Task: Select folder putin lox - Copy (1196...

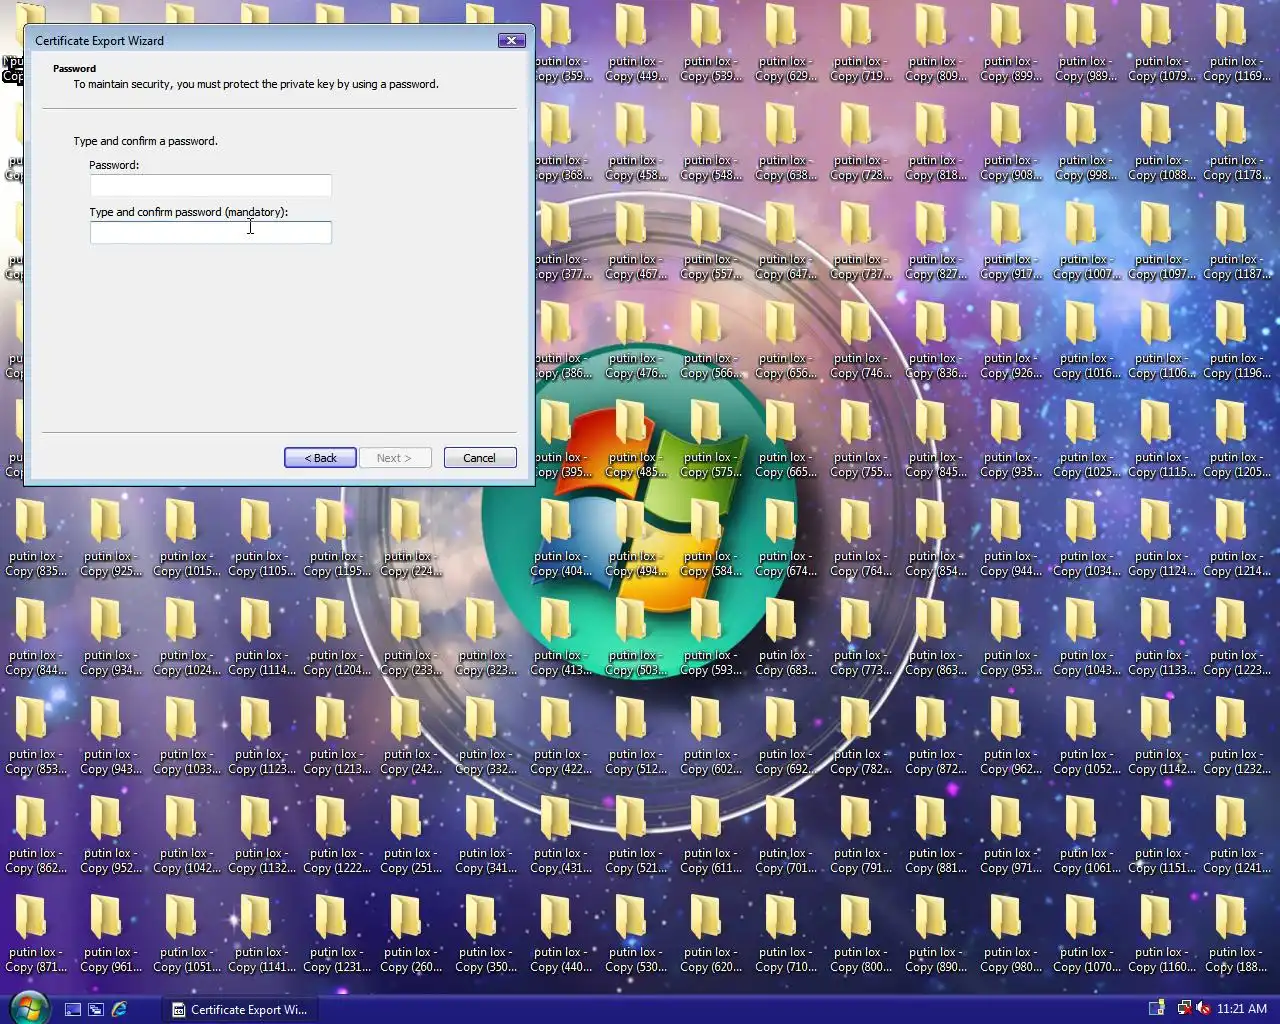Action: click(1236, 341)
